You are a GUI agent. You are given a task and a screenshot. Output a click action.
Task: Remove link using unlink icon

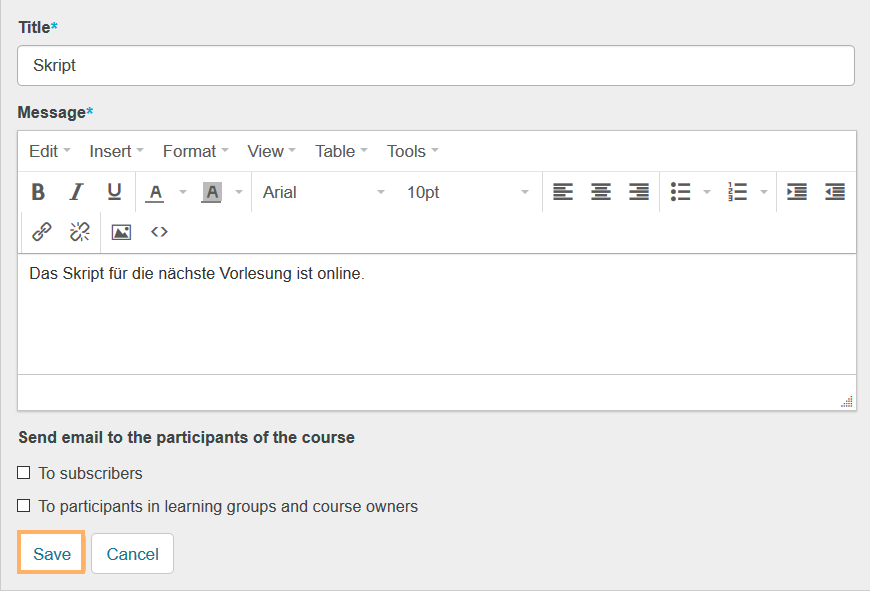(x=79, y=232)
